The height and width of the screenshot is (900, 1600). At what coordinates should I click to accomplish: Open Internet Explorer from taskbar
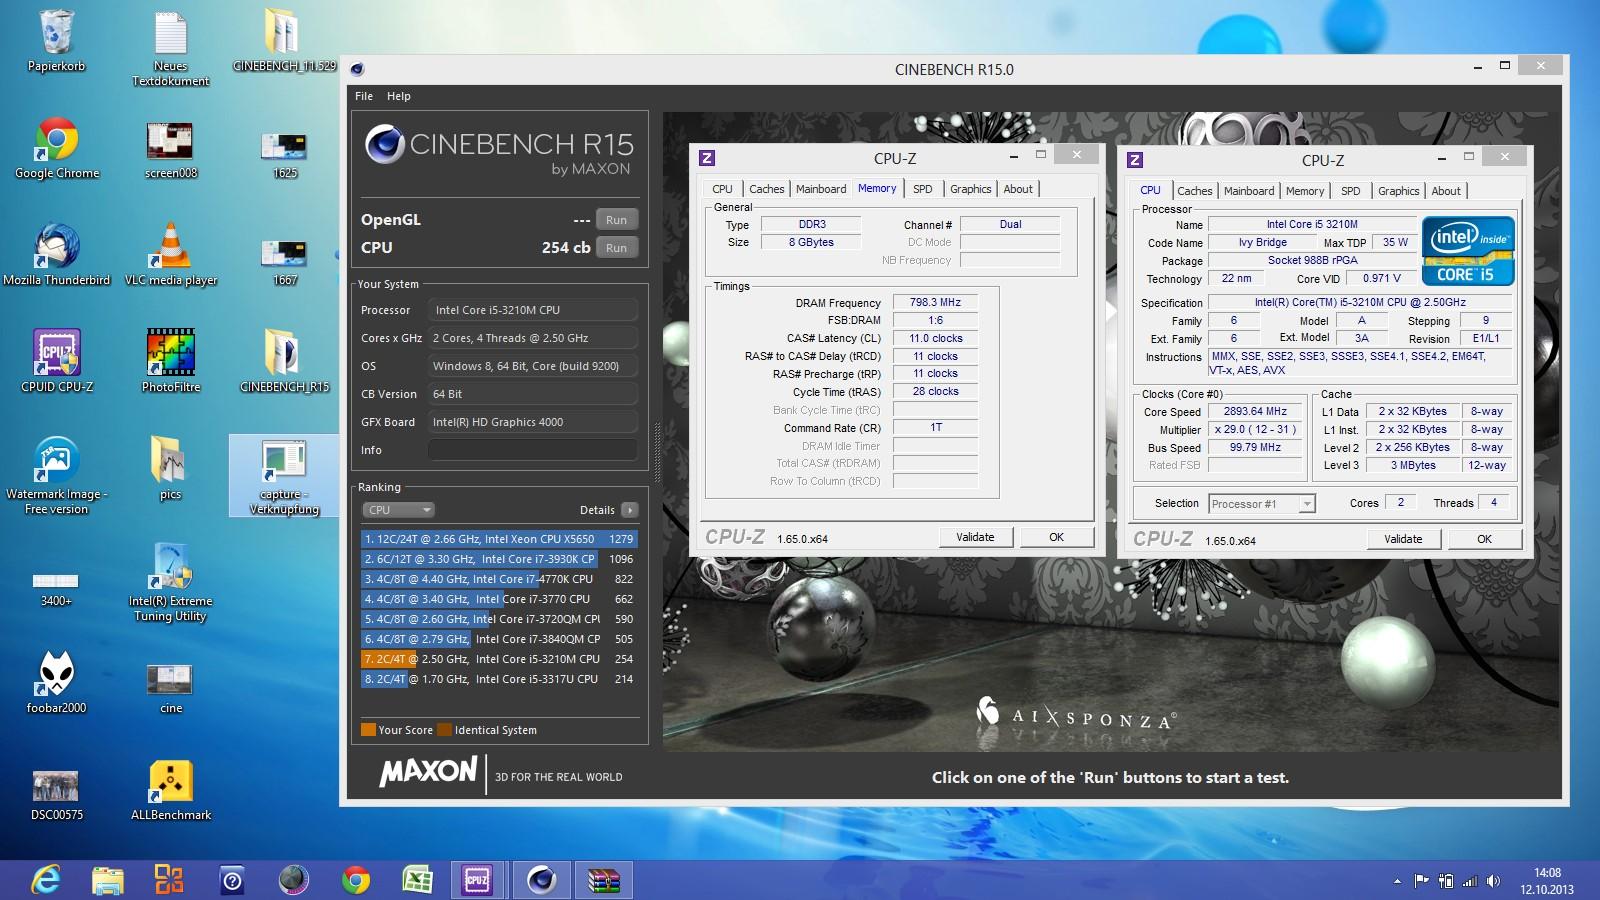(x=46, y=880)
